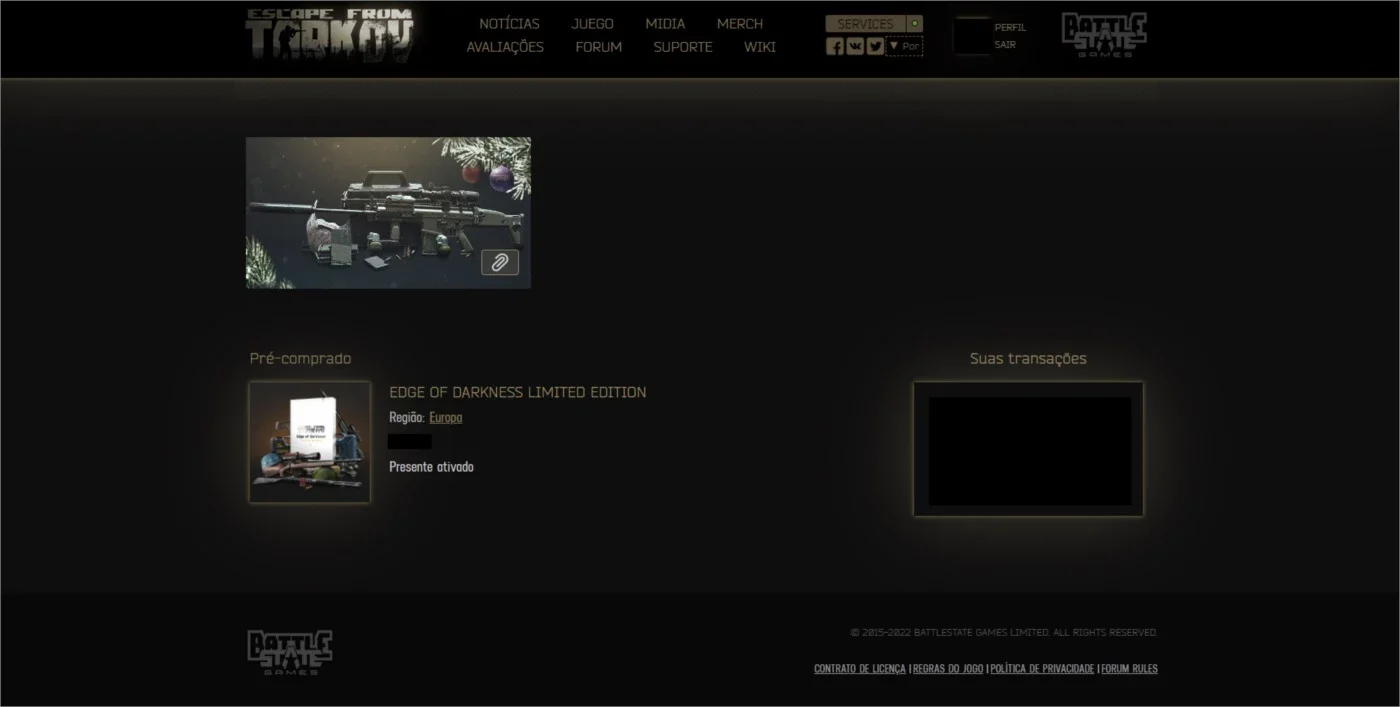The width and height of the screenshot is (1400, 707).
Task: Click the EDGE OF DARKNESS LIMITED EDITION title
Action: point(518,392)
